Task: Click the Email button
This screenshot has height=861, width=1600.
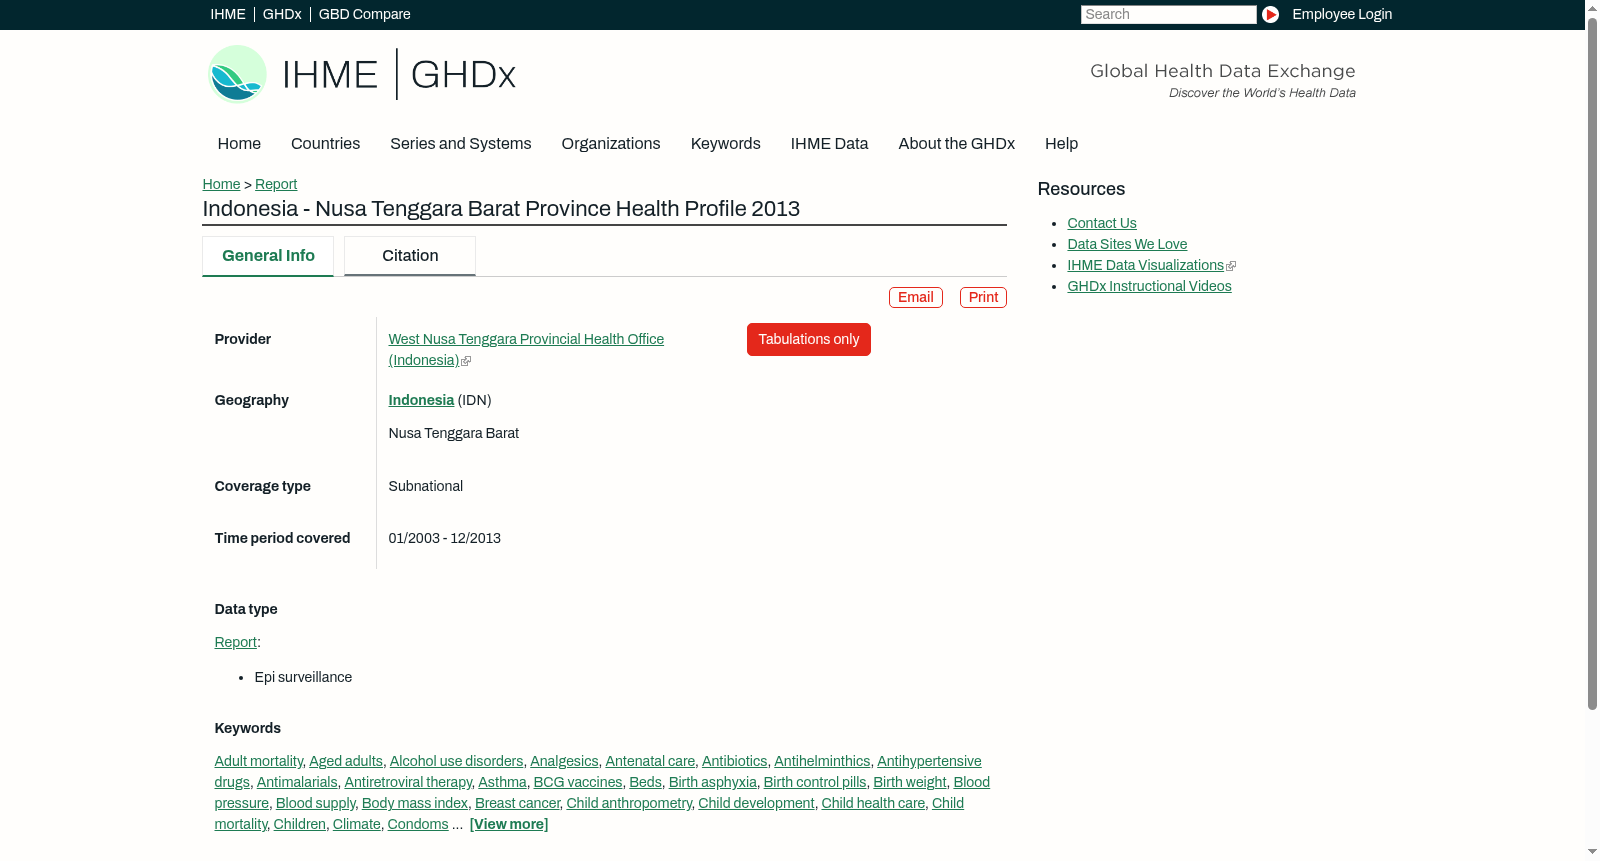Action: click(916, 298)
